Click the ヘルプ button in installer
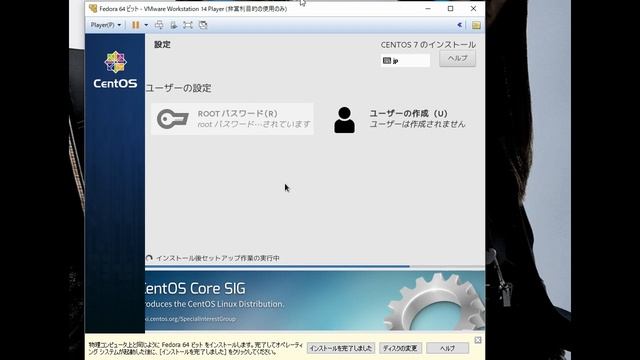This screenshot has width=640, height=360. [x=457, y=58]
